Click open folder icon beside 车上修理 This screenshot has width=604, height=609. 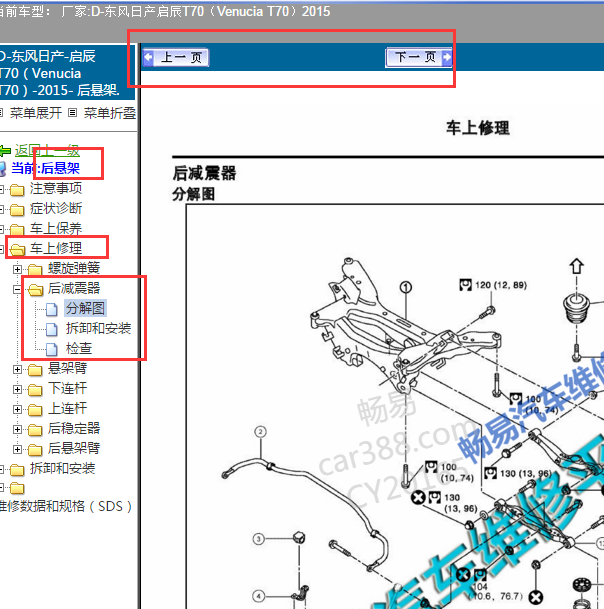click(x=17, y=250)
